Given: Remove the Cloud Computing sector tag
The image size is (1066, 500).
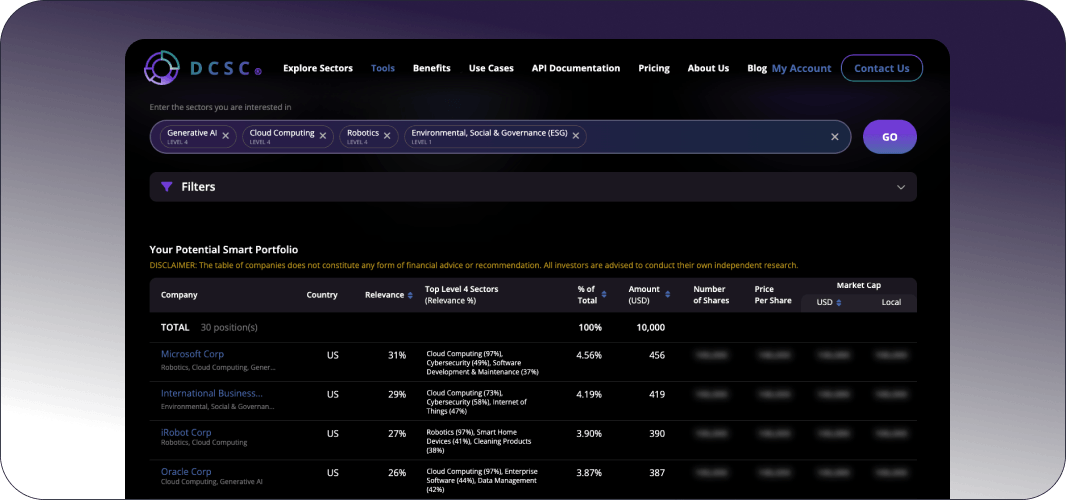Looking at the screenshot, I should click(323, 136).
